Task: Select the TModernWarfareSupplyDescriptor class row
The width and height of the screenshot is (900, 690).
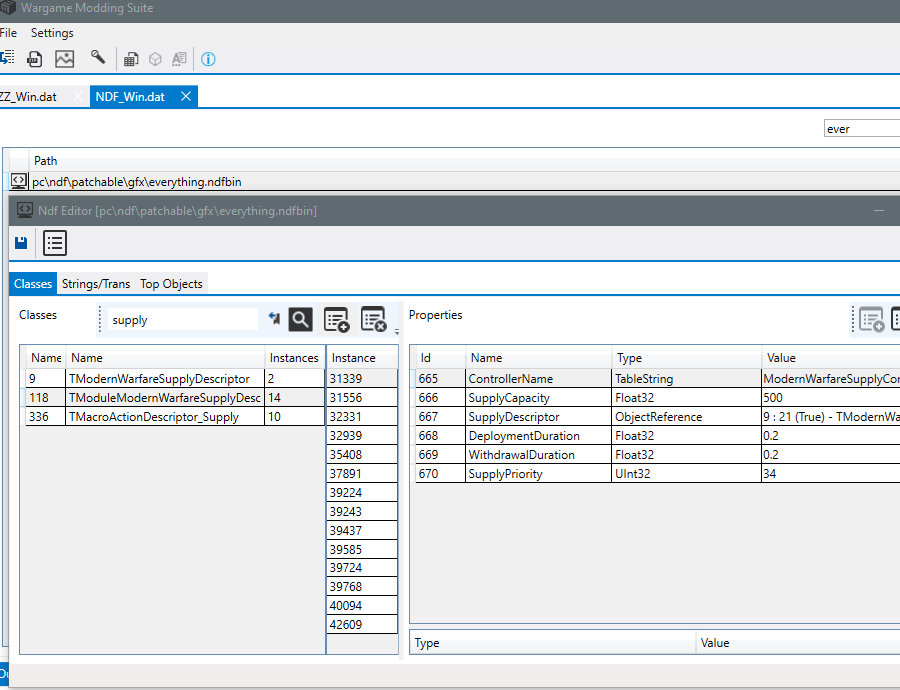Action: (175, 379)
